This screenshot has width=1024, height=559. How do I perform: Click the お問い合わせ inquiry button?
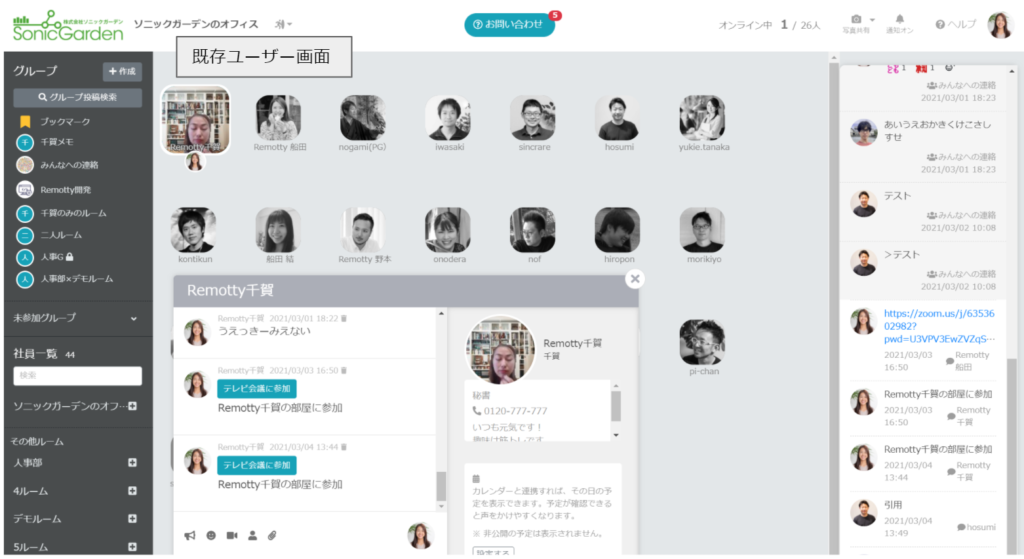click(x=509, y=25)
